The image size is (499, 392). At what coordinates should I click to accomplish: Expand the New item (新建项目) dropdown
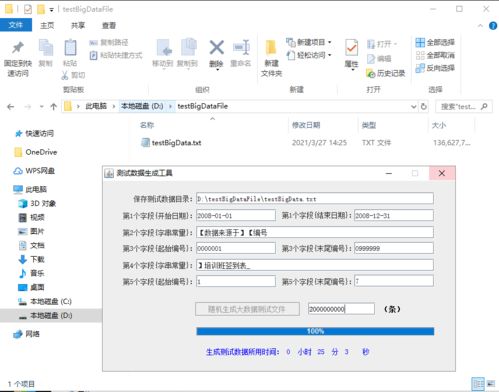(x=329, y=42)
